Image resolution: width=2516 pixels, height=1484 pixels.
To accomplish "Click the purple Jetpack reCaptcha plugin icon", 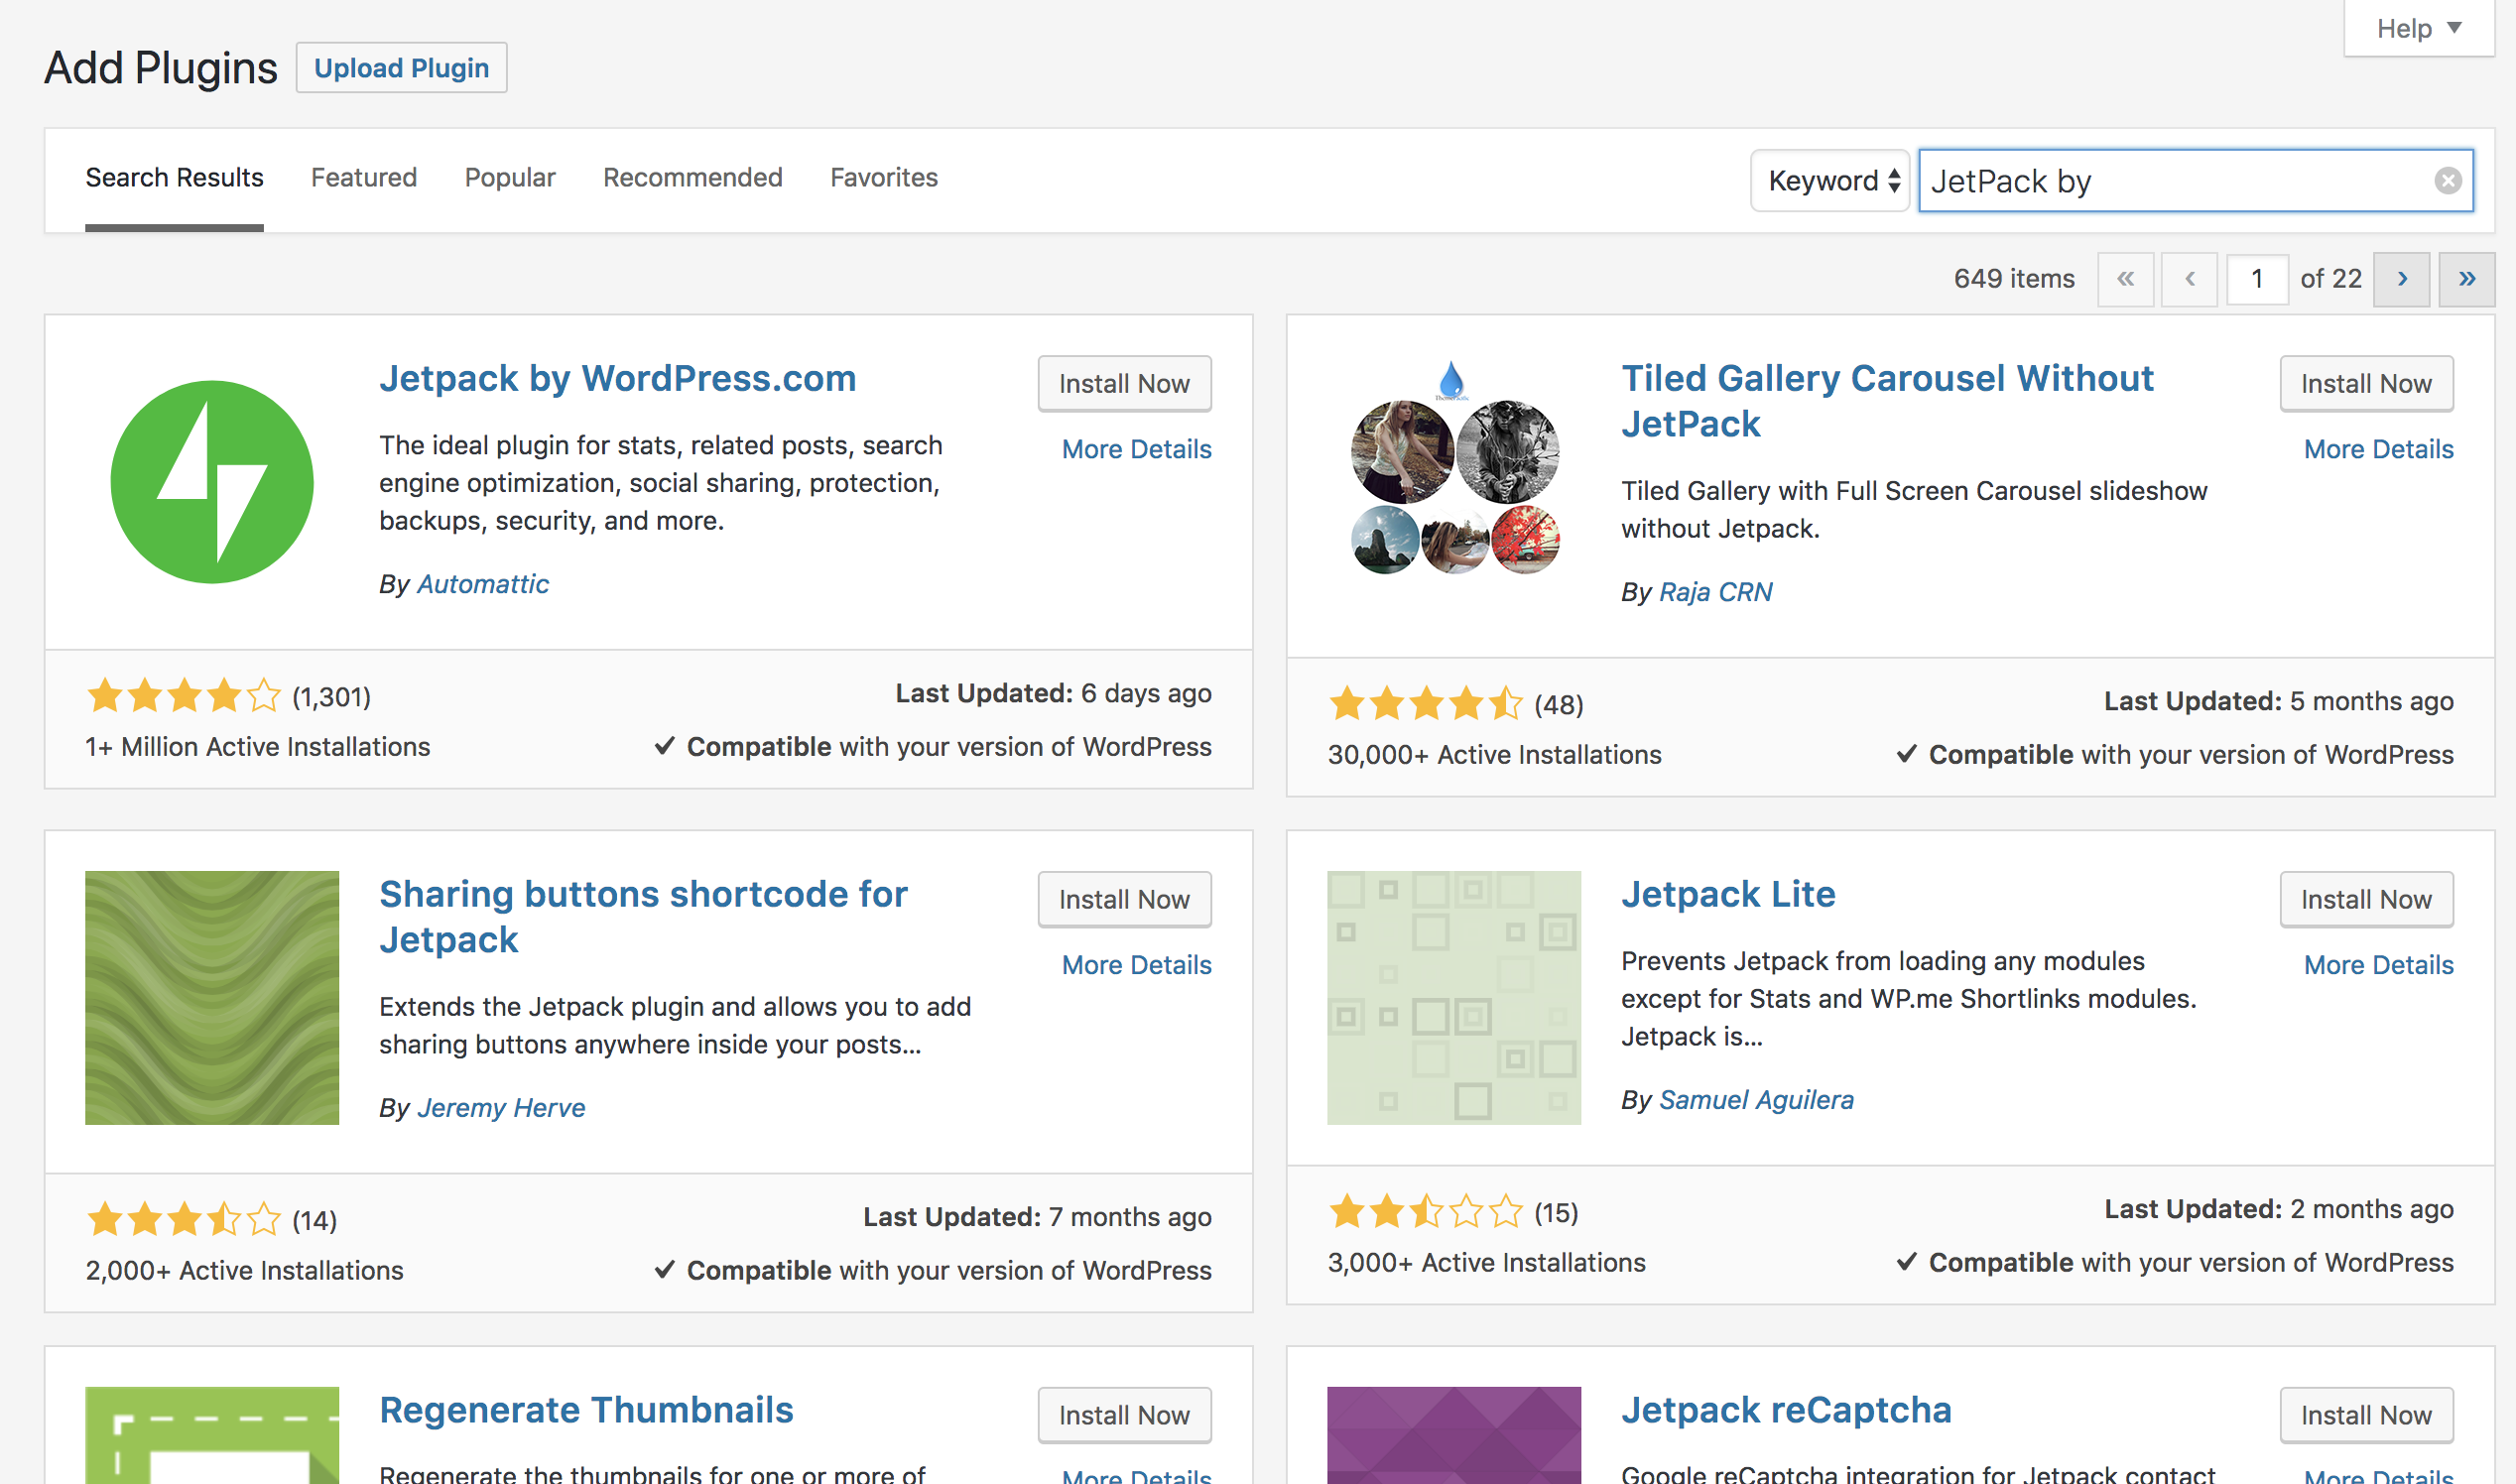I will [1454, 1435].
